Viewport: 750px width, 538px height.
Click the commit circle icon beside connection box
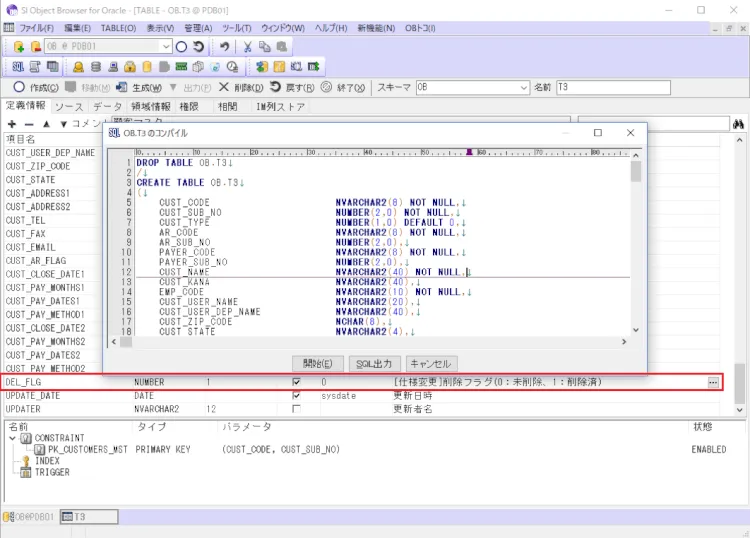click(x=181, y=46)
